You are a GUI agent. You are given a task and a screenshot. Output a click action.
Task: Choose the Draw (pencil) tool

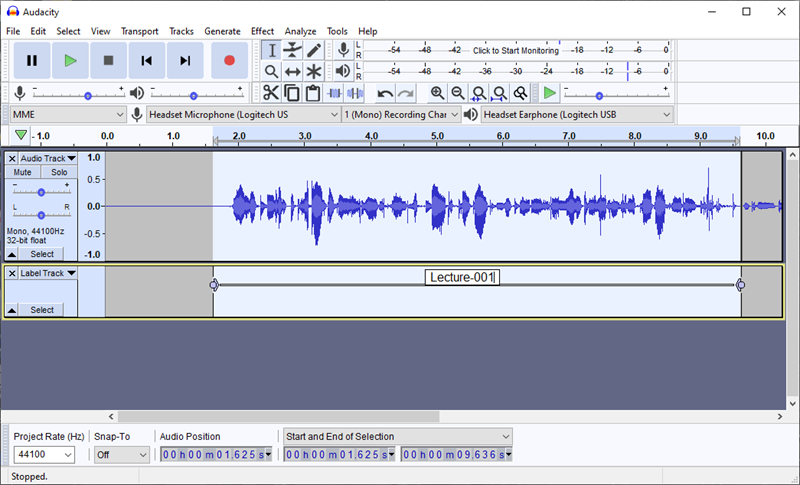pyautogui.click(x=314, y=50)
